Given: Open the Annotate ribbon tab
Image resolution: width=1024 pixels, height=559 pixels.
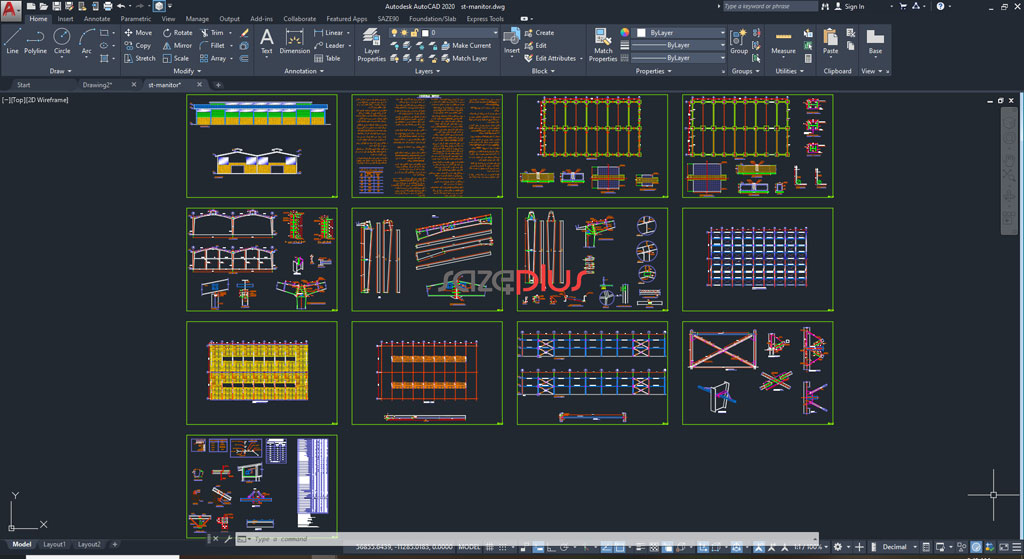Looking at the screenshot, I should click(97, 19).
